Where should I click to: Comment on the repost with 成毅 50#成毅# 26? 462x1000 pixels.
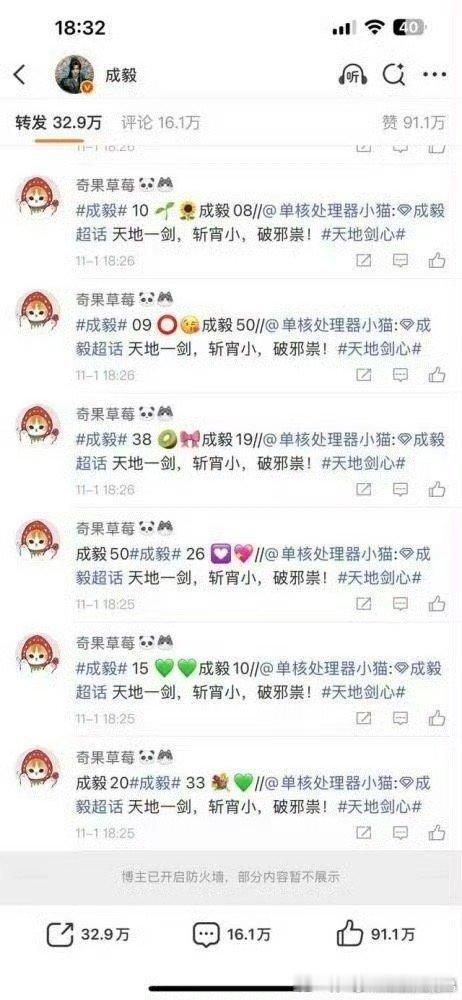click(x=401, y=603)
